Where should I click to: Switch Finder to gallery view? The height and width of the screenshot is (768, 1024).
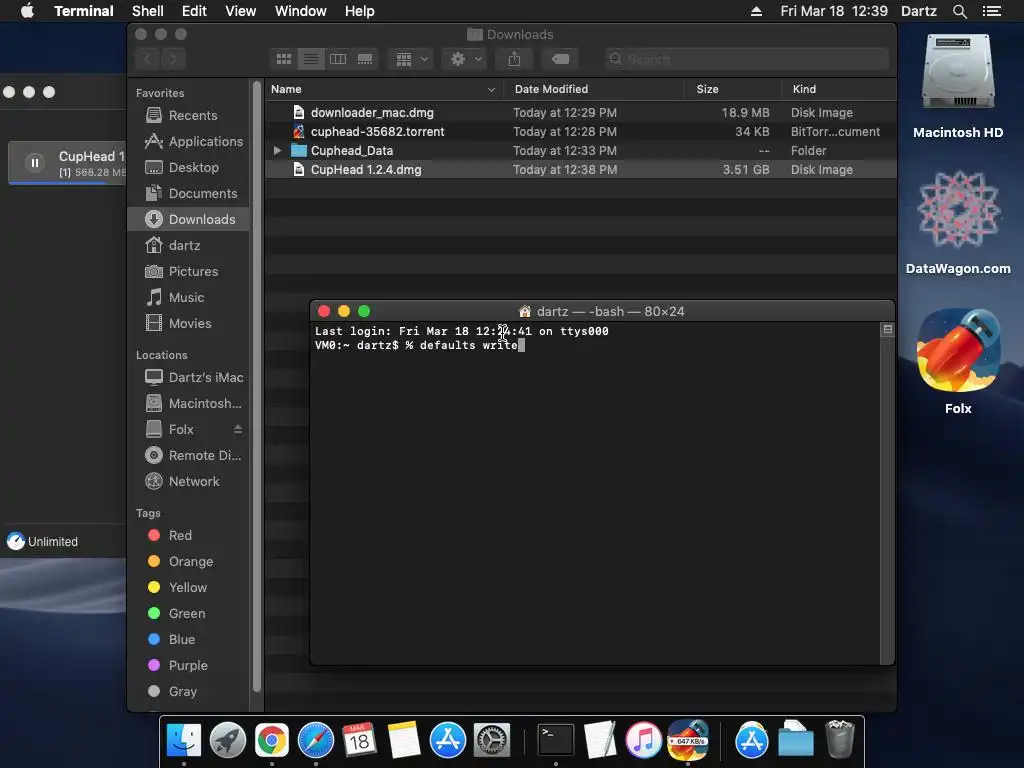coord(365,59)
